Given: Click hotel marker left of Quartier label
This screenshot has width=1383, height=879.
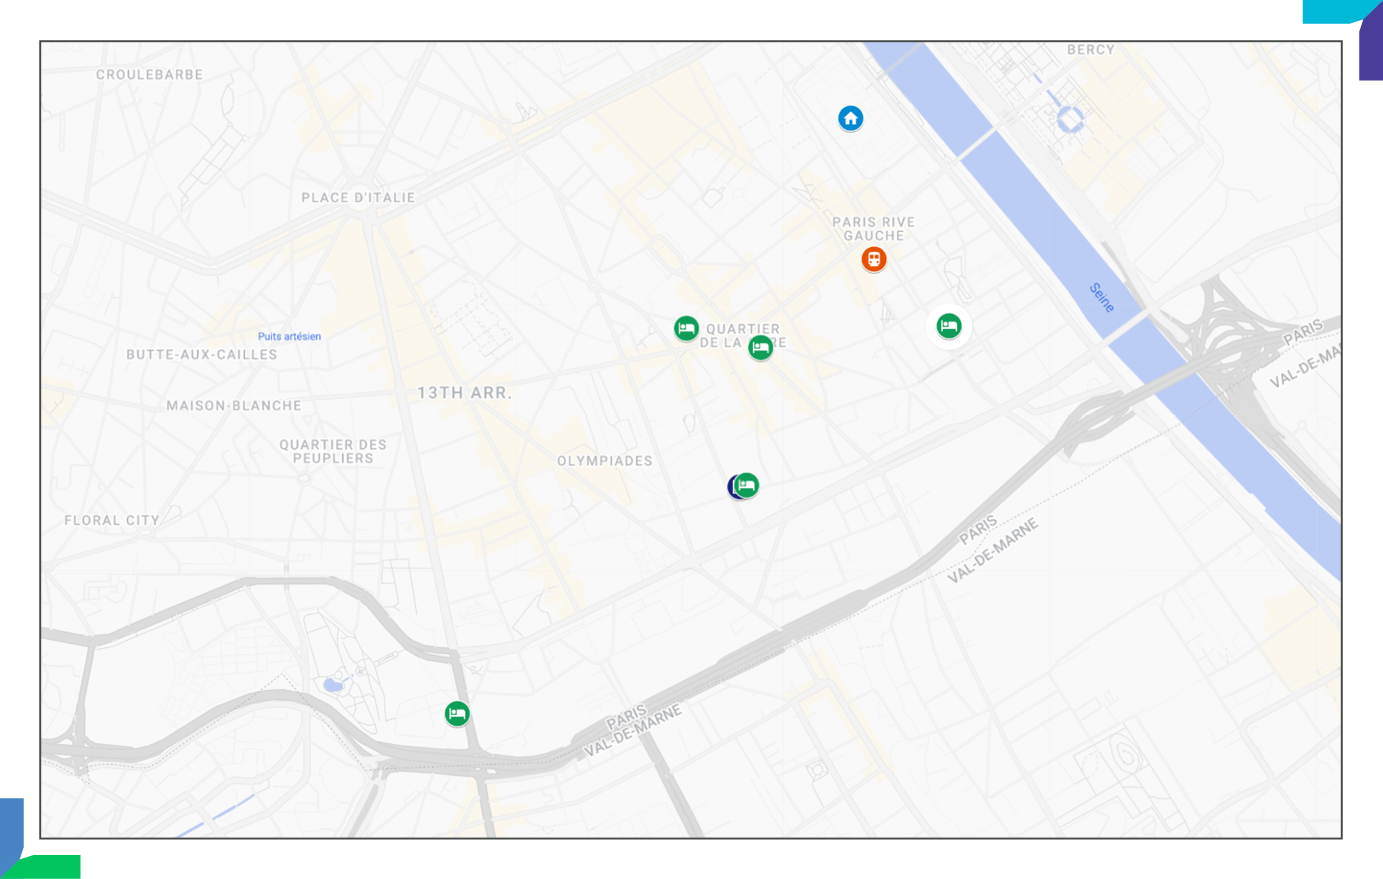Looking at the screenshot, I should (x=686, y=328).
